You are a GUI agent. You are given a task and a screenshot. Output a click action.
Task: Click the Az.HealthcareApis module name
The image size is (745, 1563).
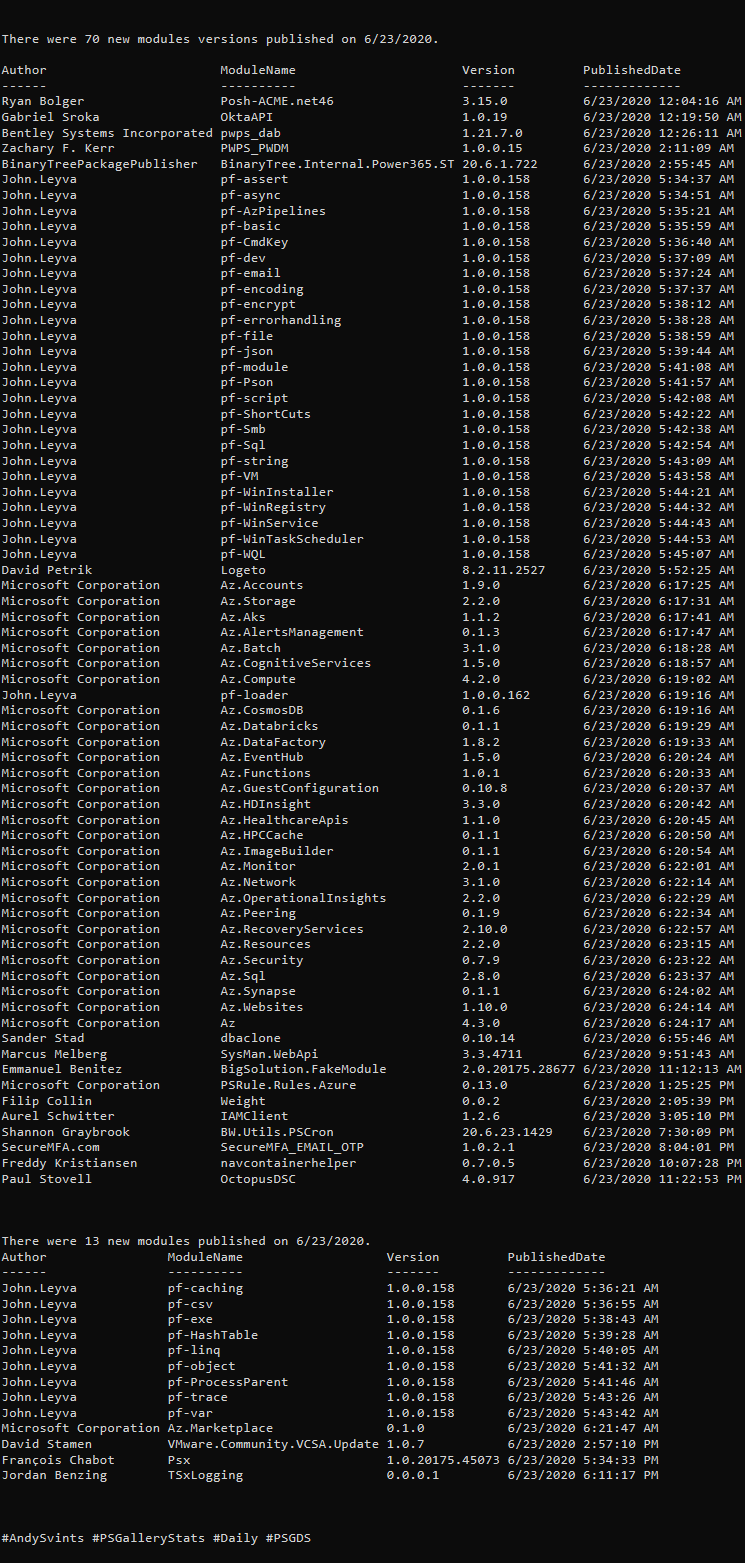coord(285,820)
